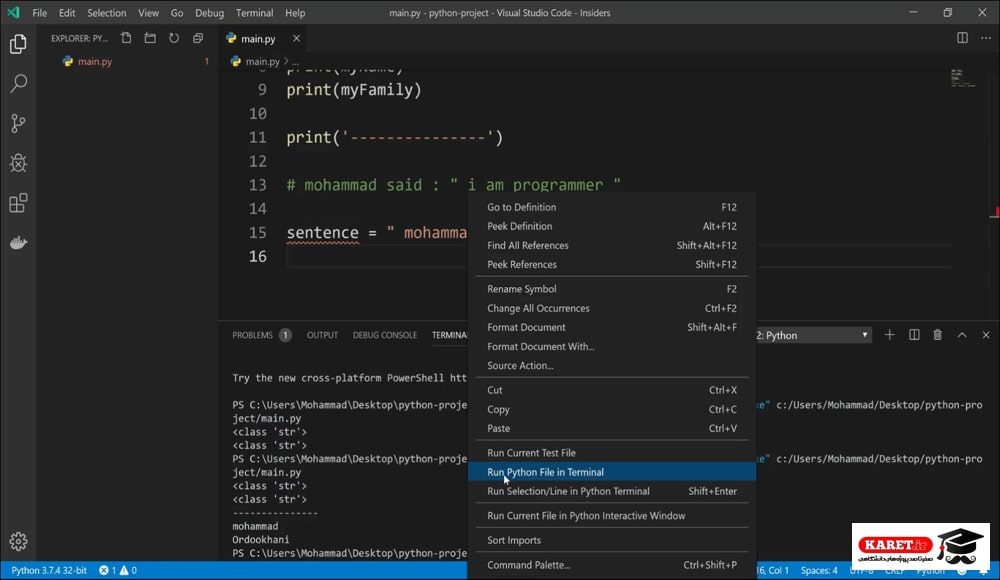Open the Terminal menu
1000x580 pixels.
click(x=254, y=13)
